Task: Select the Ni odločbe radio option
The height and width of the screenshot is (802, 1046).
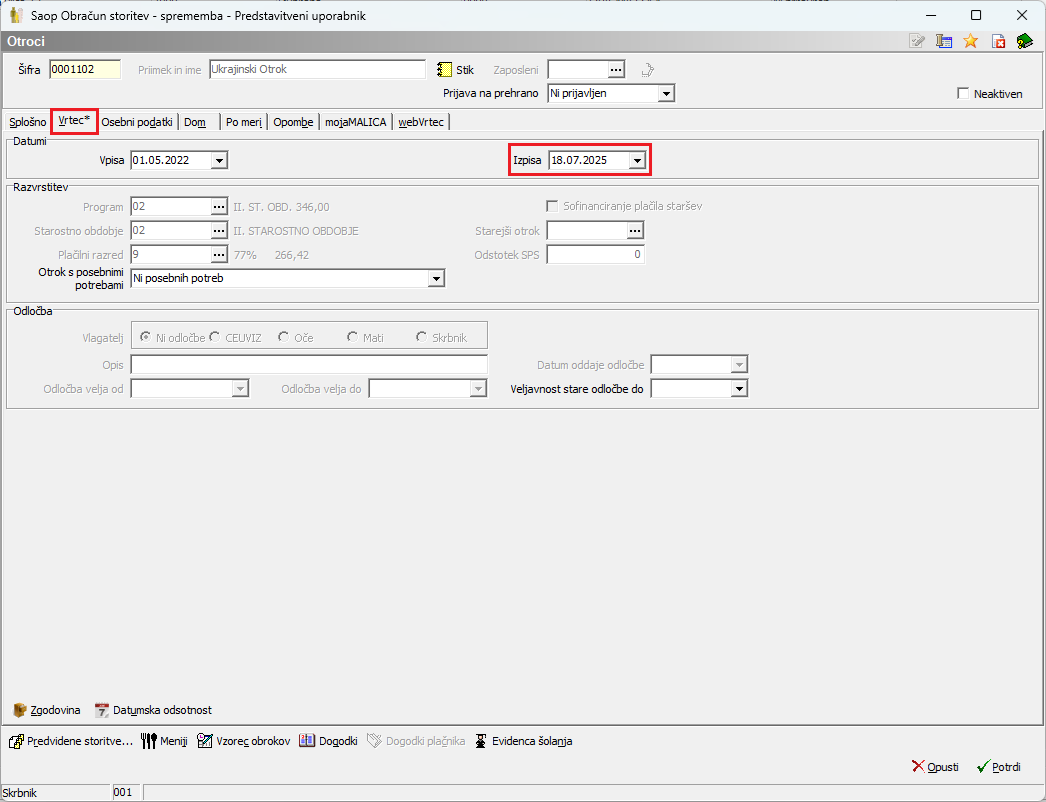Action: [x=145, y=338]
